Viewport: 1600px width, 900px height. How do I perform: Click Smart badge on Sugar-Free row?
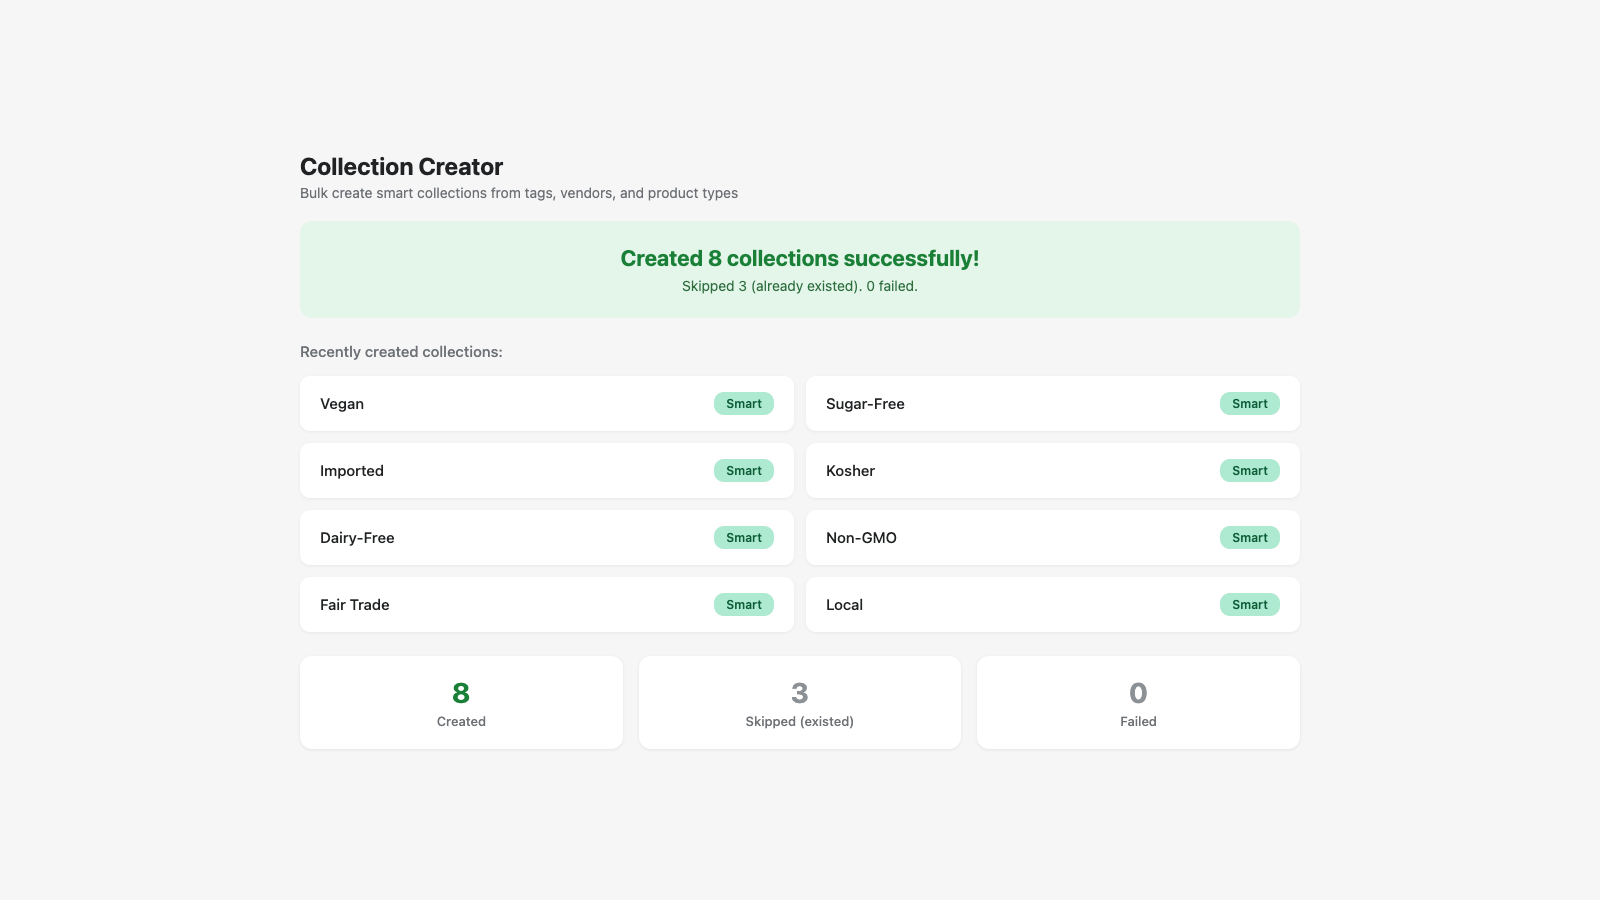[x=1249, y=404]
